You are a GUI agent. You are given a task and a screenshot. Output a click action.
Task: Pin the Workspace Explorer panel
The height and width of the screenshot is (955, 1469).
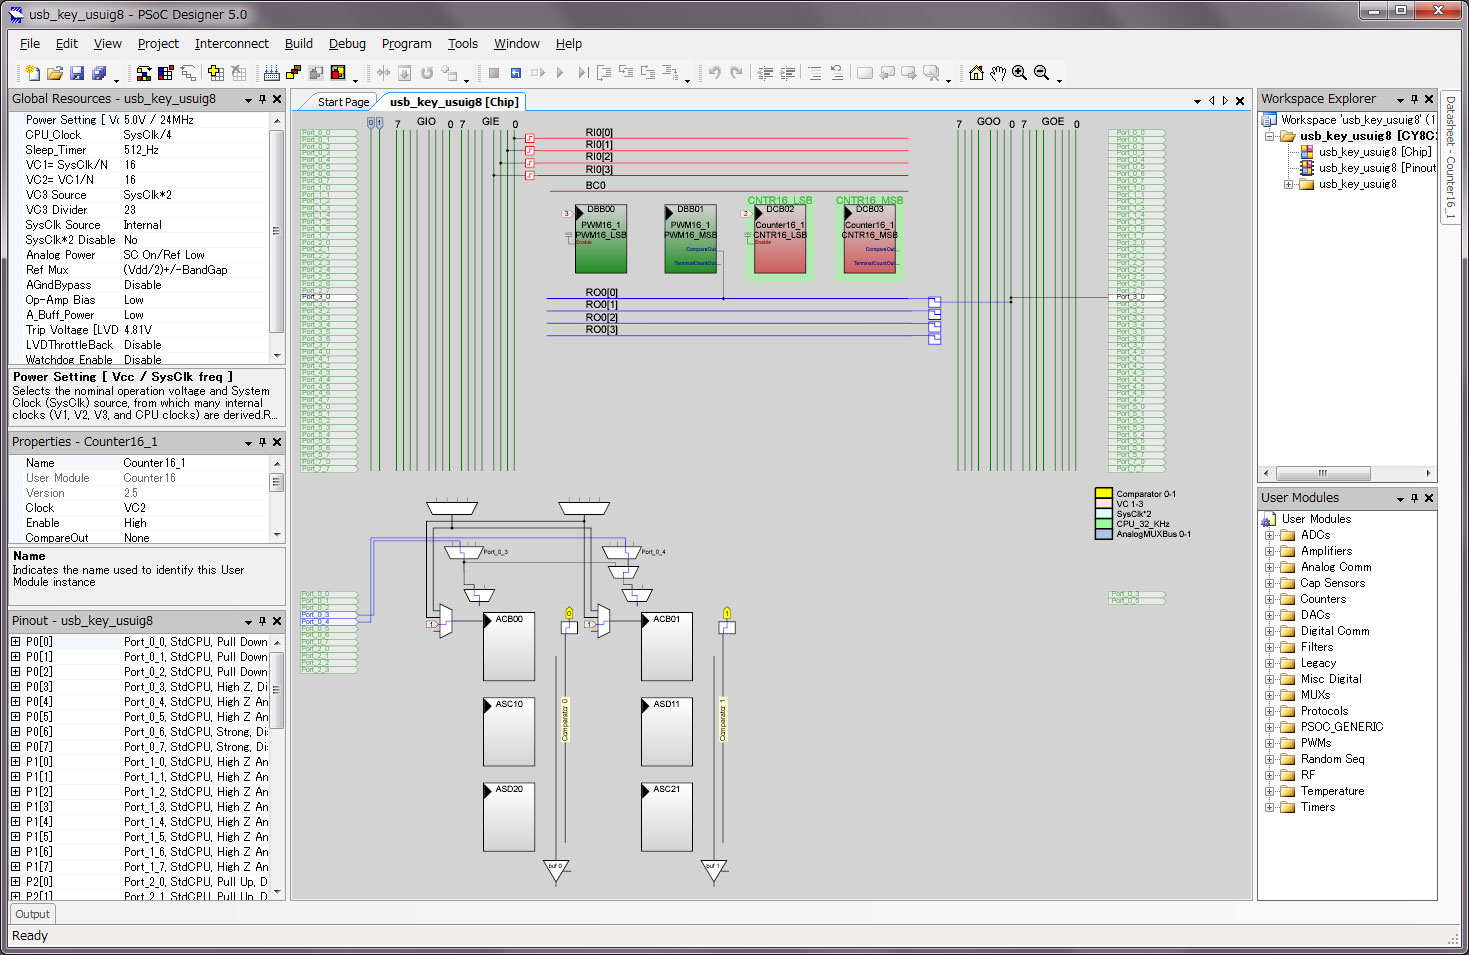pos(1414,99)
